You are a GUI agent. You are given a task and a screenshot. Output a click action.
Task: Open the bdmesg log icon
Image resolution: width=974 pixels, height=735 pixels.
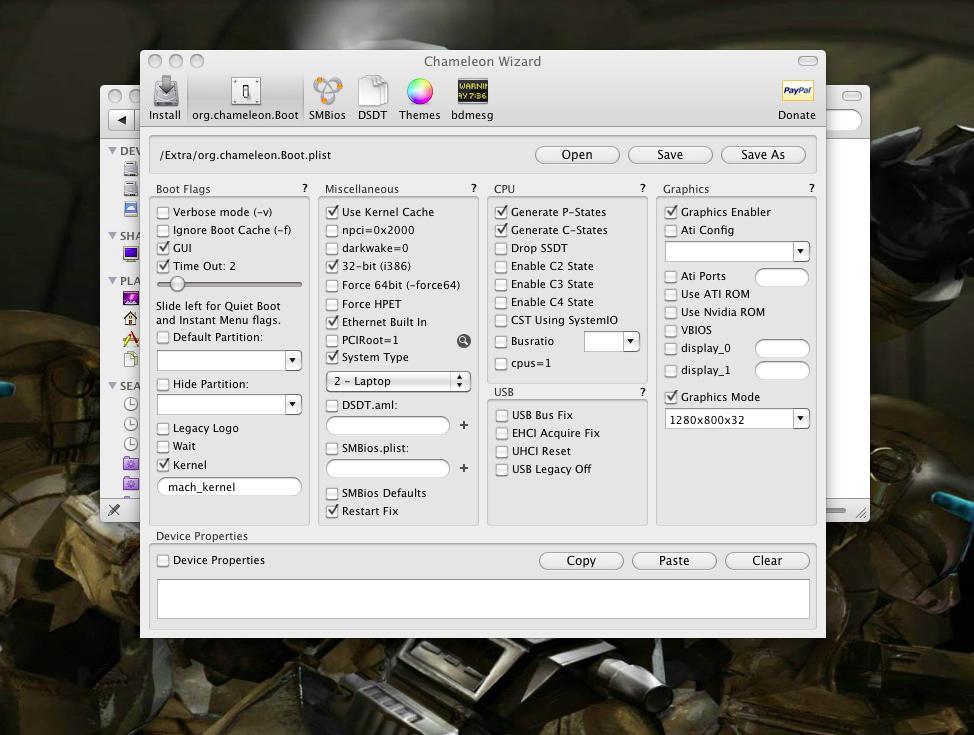[472, 93]
